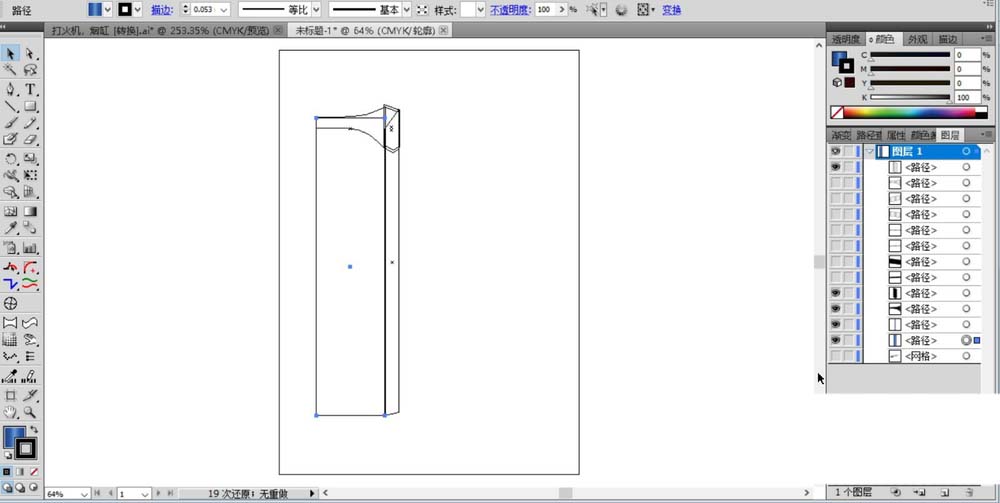Select the Eraser tool

pyautogui.click(x=30, y=139)
